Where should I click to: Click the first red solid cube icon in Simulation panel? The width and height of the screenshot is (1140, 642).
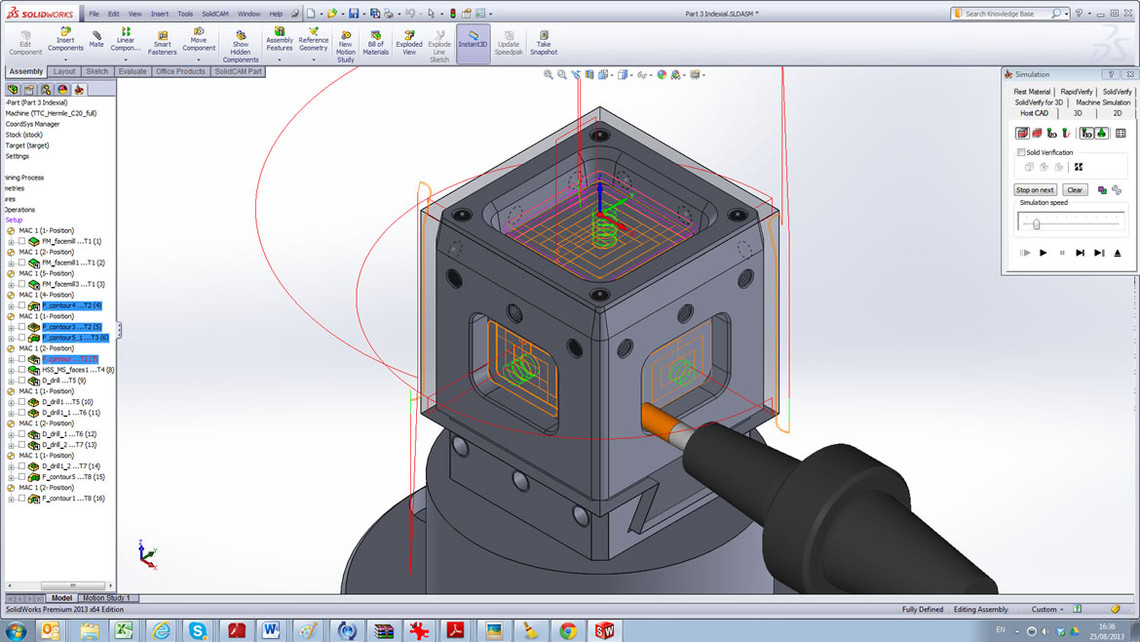coord(1022,133)
